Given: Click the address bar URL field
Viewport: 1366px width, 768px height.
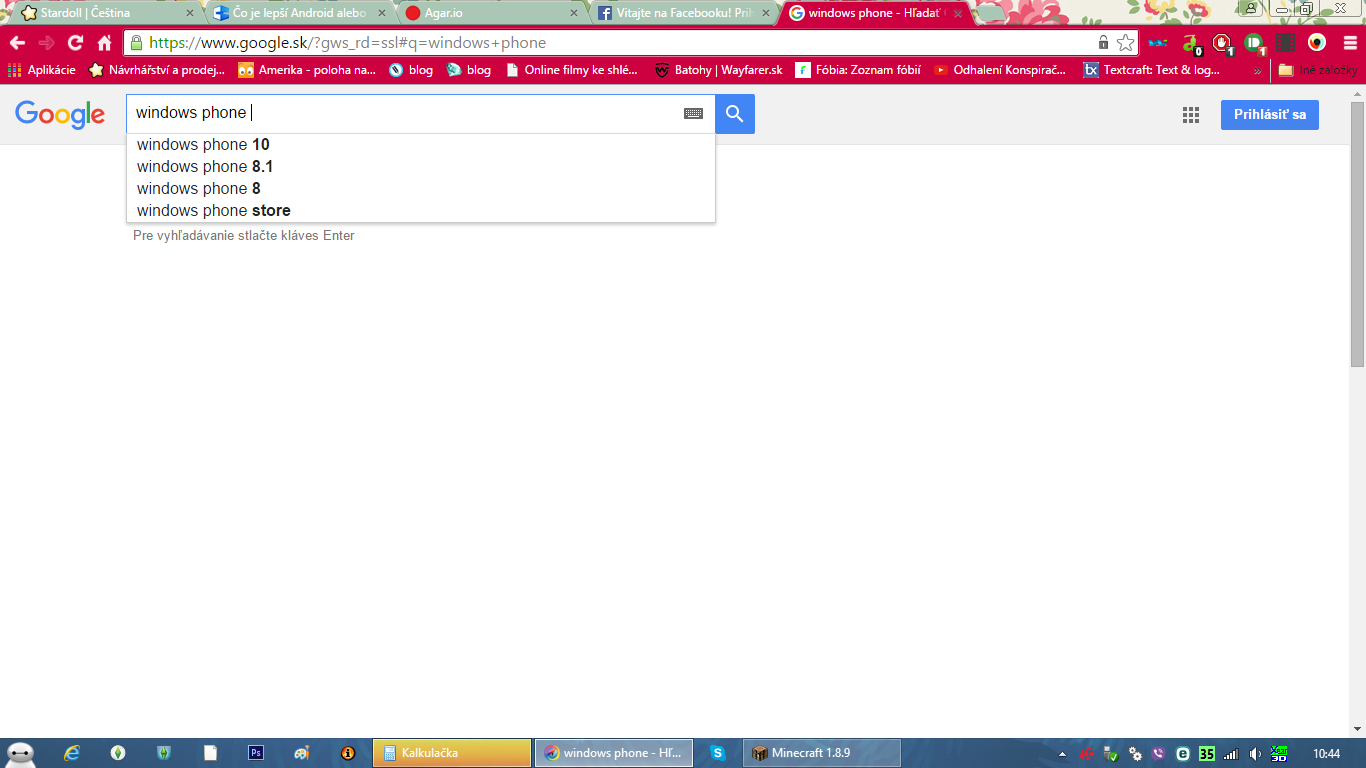Looking at the screenshot, I should 600,43.
